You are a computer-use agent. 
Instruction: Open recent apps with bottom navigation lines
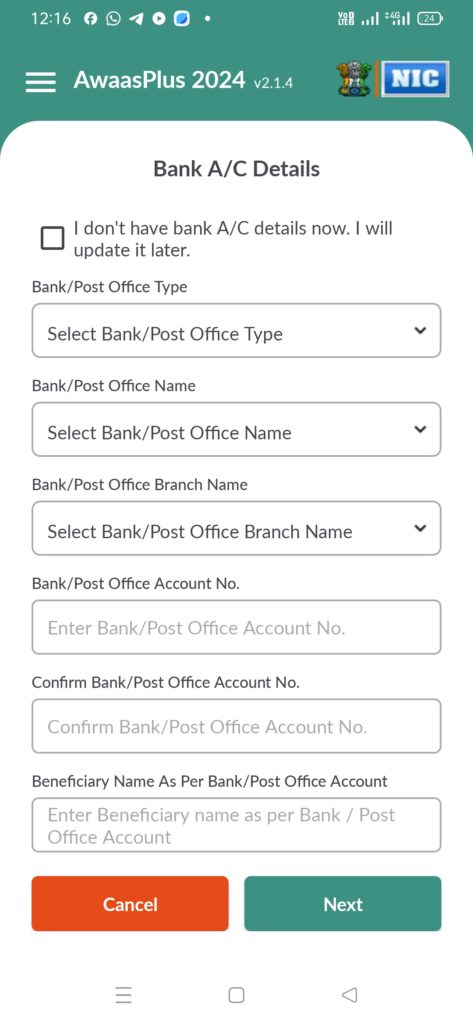coord(123,995)
